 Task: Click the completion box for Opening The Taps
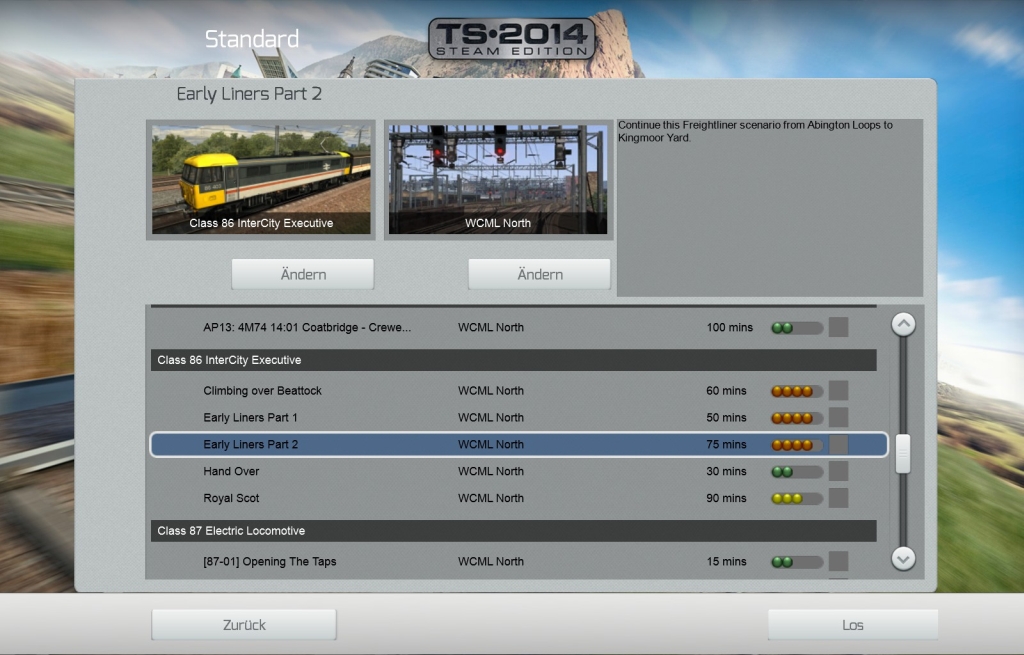click(x=839, y=561)
